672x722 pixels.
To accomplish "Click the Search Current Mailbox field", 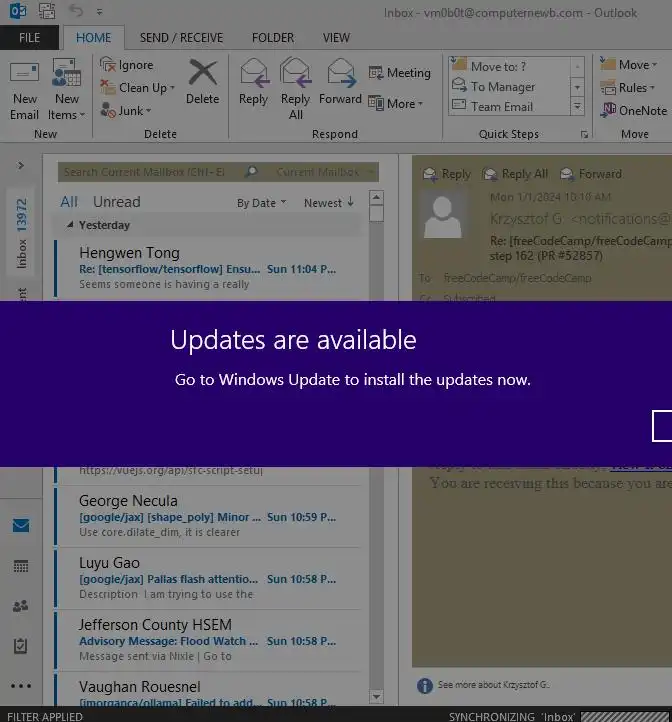I will [150, 172].
